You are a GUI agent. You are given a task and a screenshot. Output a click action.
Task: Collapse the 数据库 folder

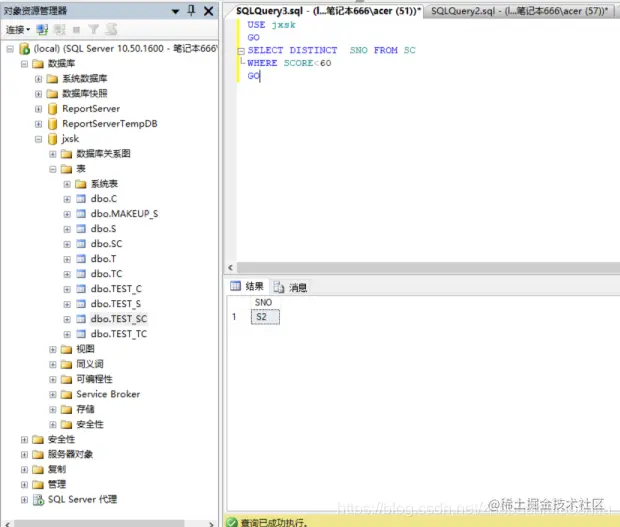point(24,64)
